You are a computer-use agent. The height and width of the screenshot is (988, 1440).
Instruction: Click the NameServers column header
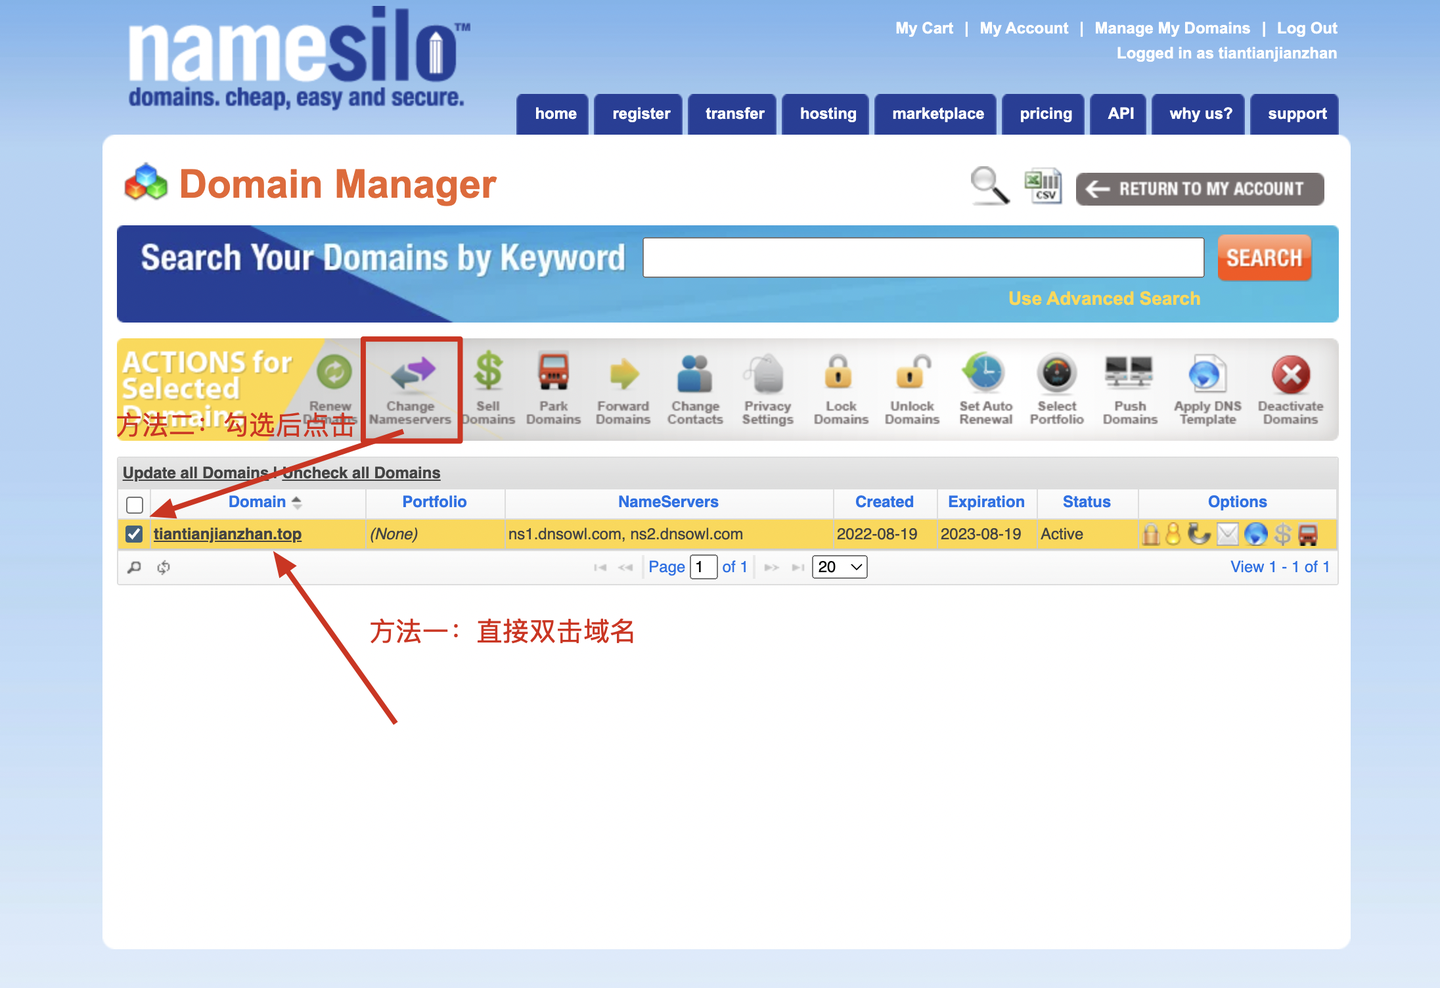[668, 502]
